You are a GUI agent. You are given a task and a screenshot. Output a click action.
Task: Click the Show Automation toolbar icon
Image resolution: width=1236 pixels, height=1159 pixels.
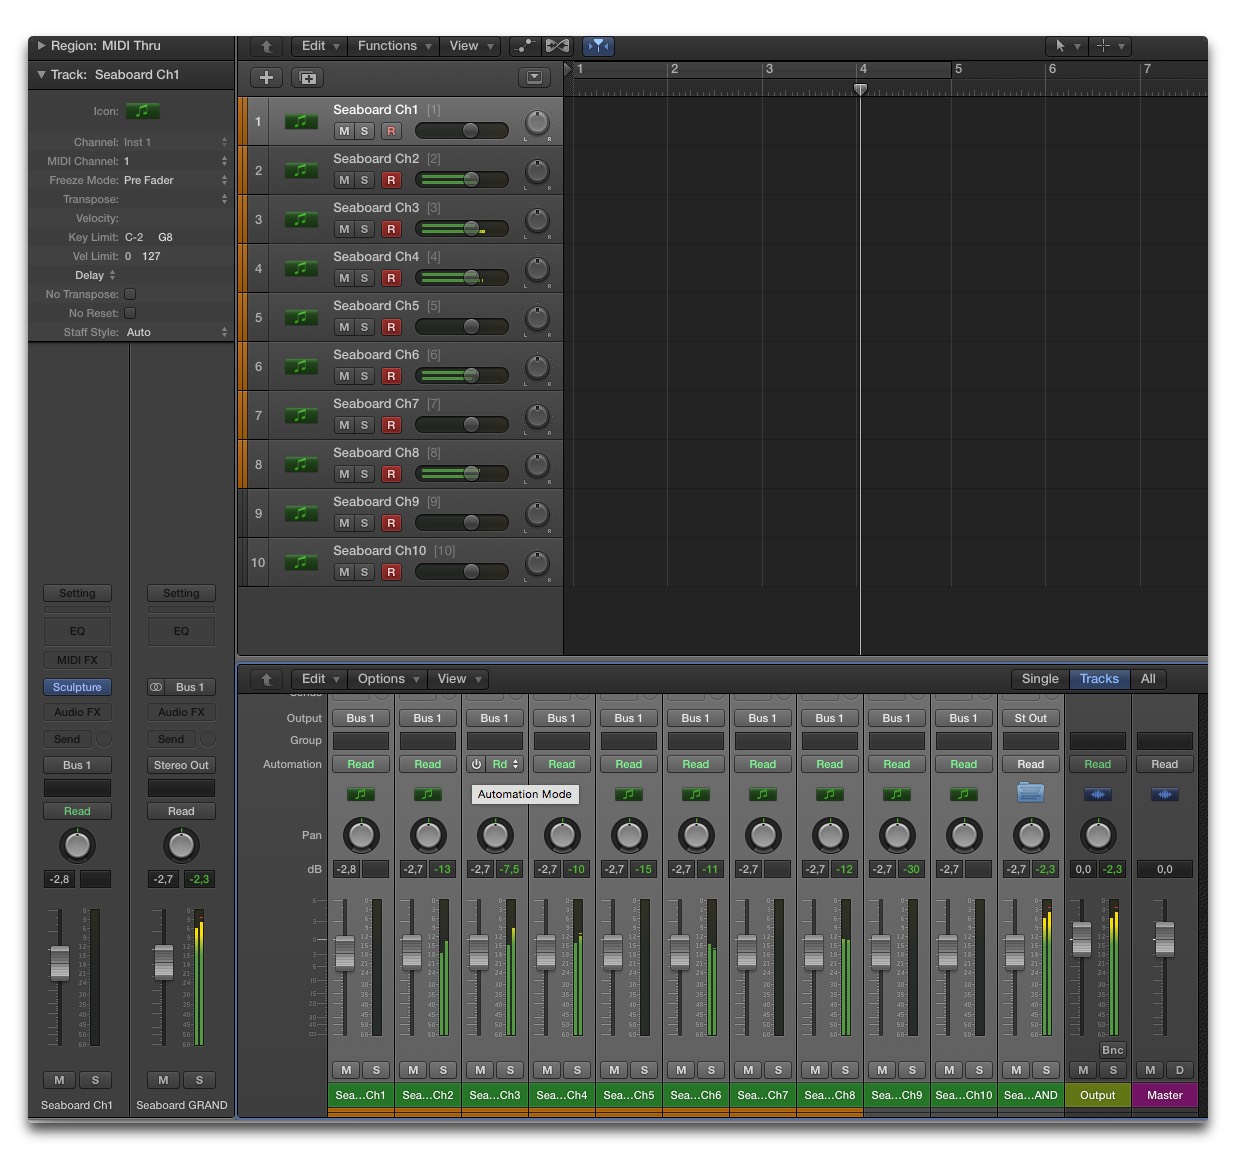[x=524, y=46]
